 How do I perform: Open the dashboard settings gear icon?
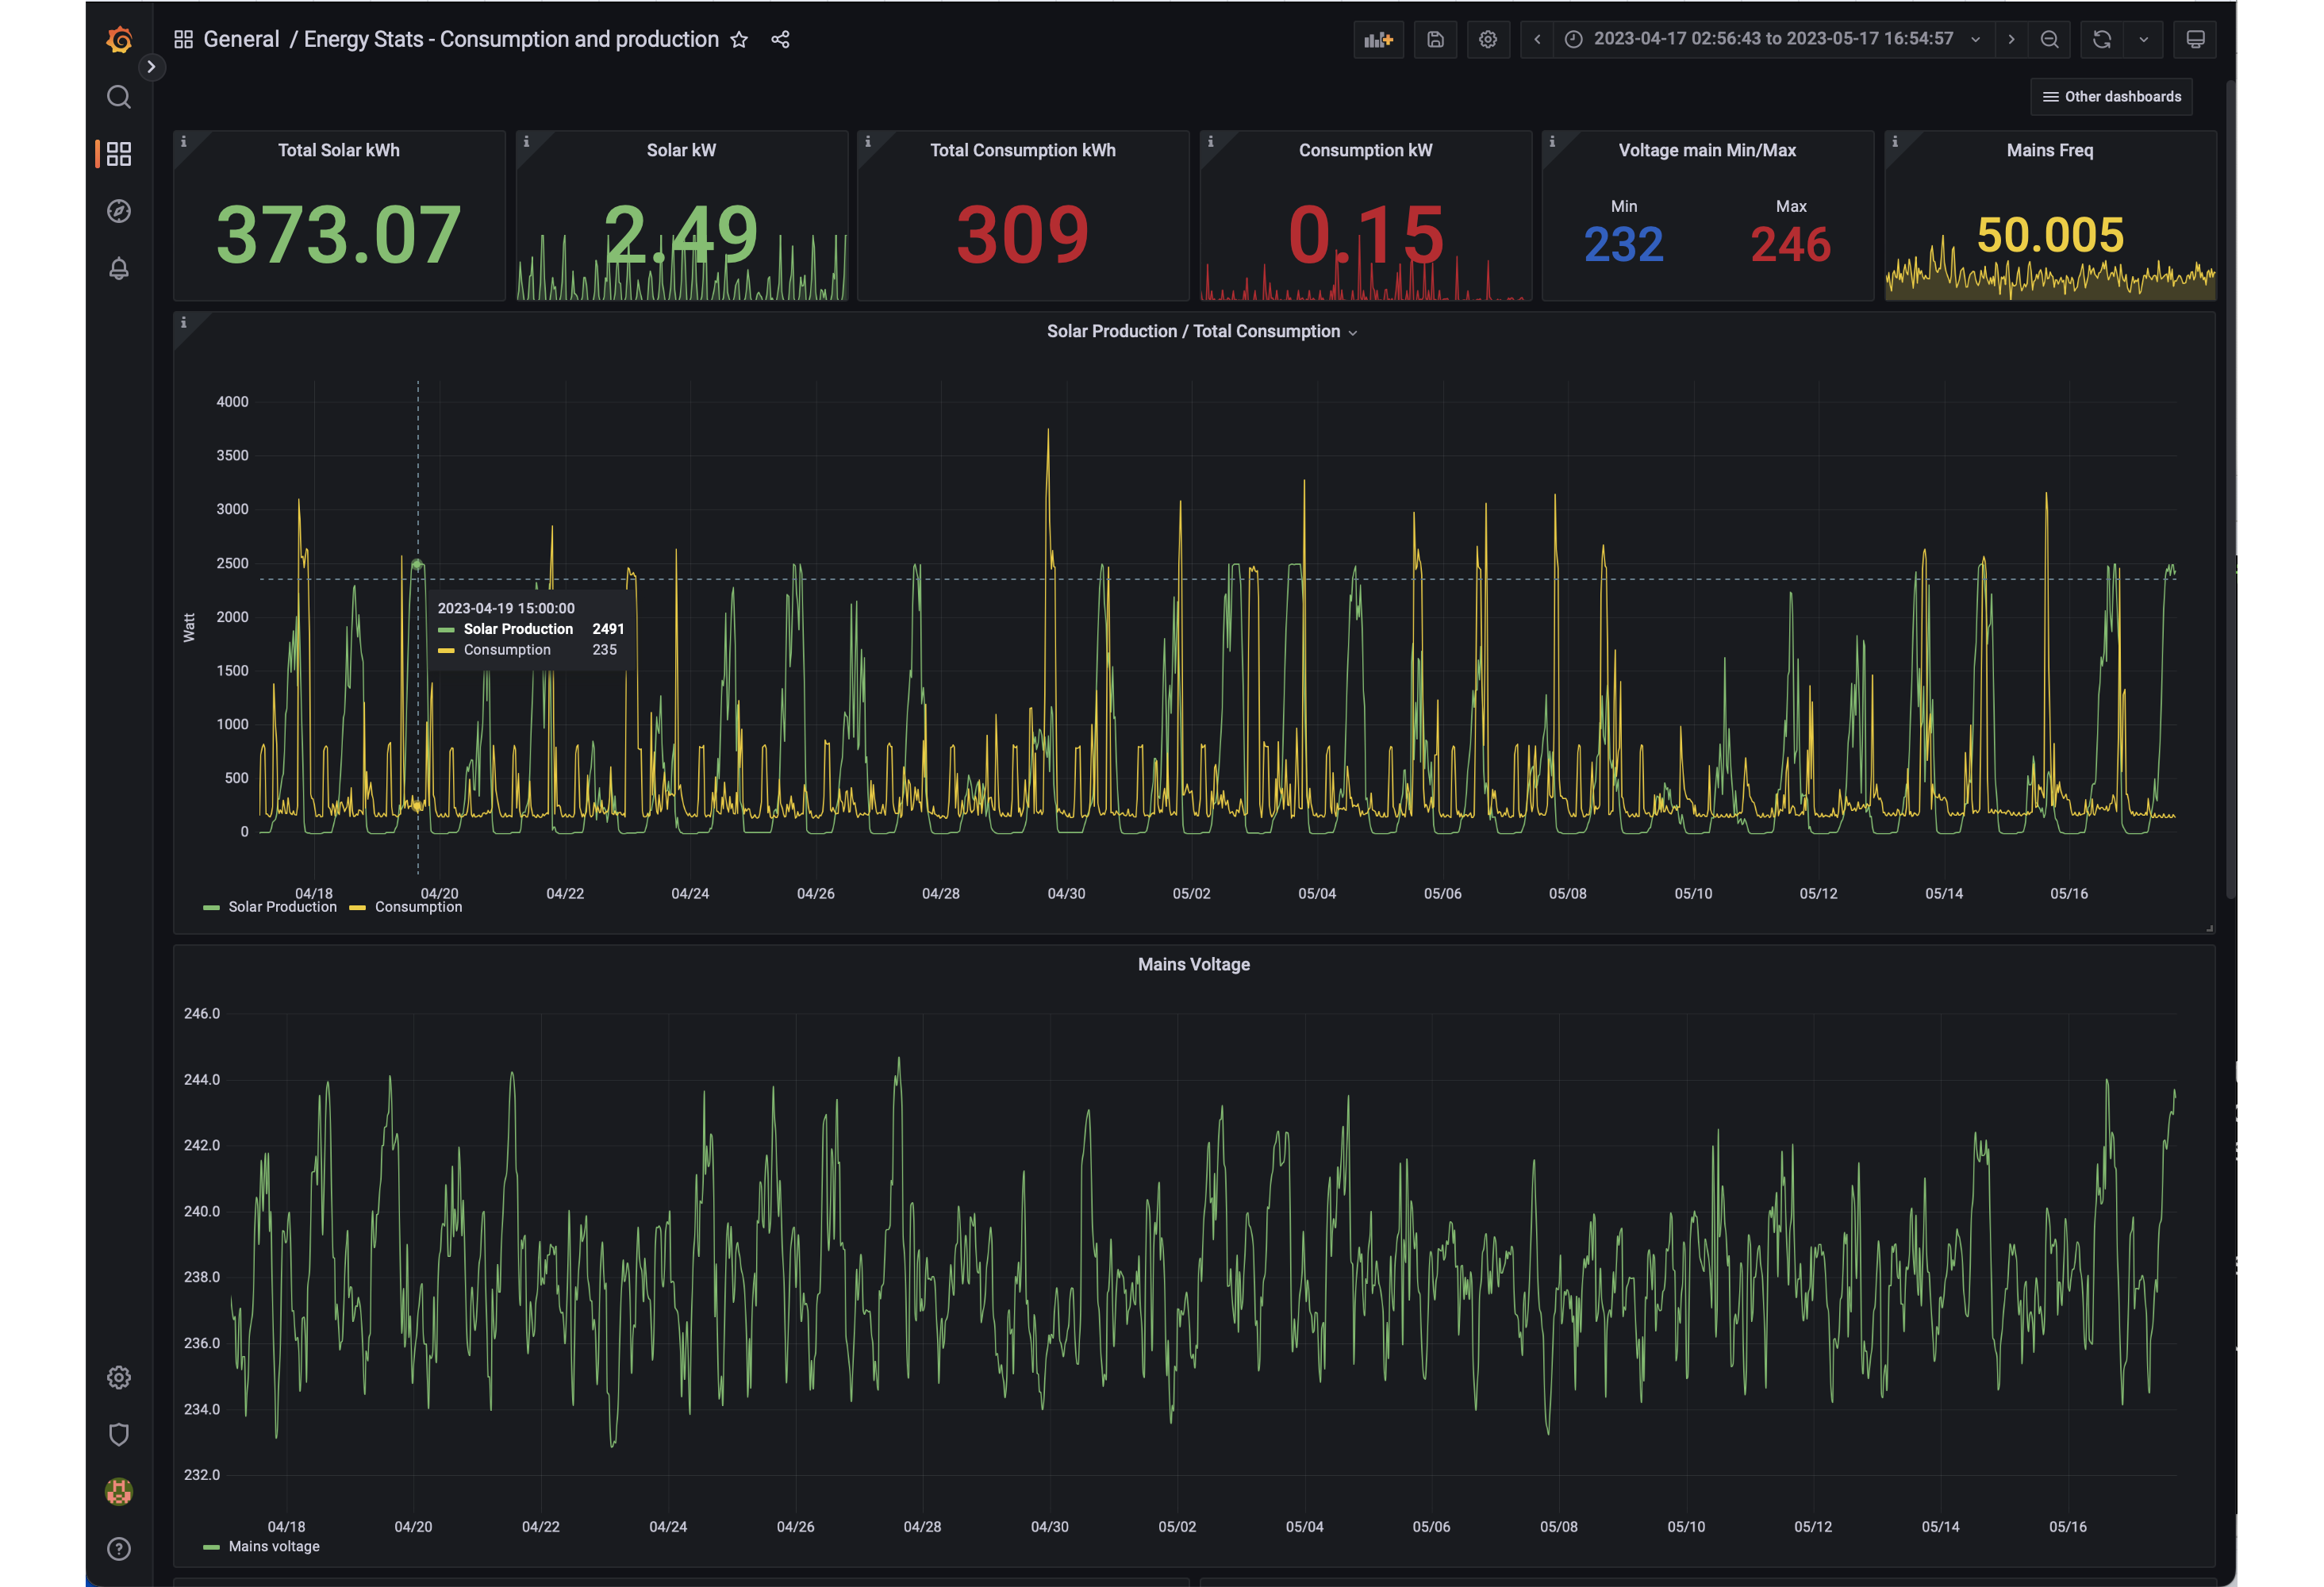point(1488,39)
